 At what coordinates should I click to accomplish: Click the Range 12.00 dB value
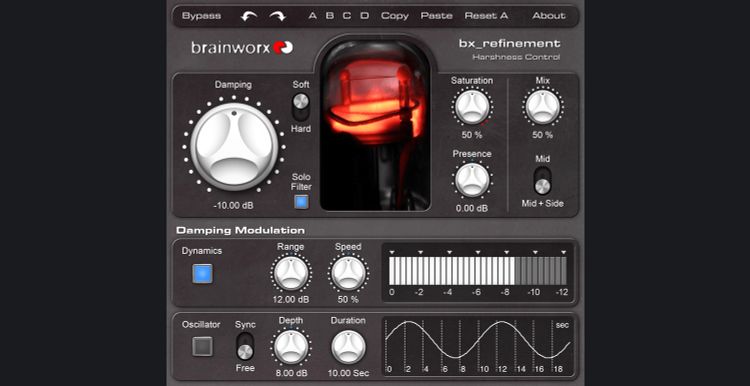click(x=291, y=300)
